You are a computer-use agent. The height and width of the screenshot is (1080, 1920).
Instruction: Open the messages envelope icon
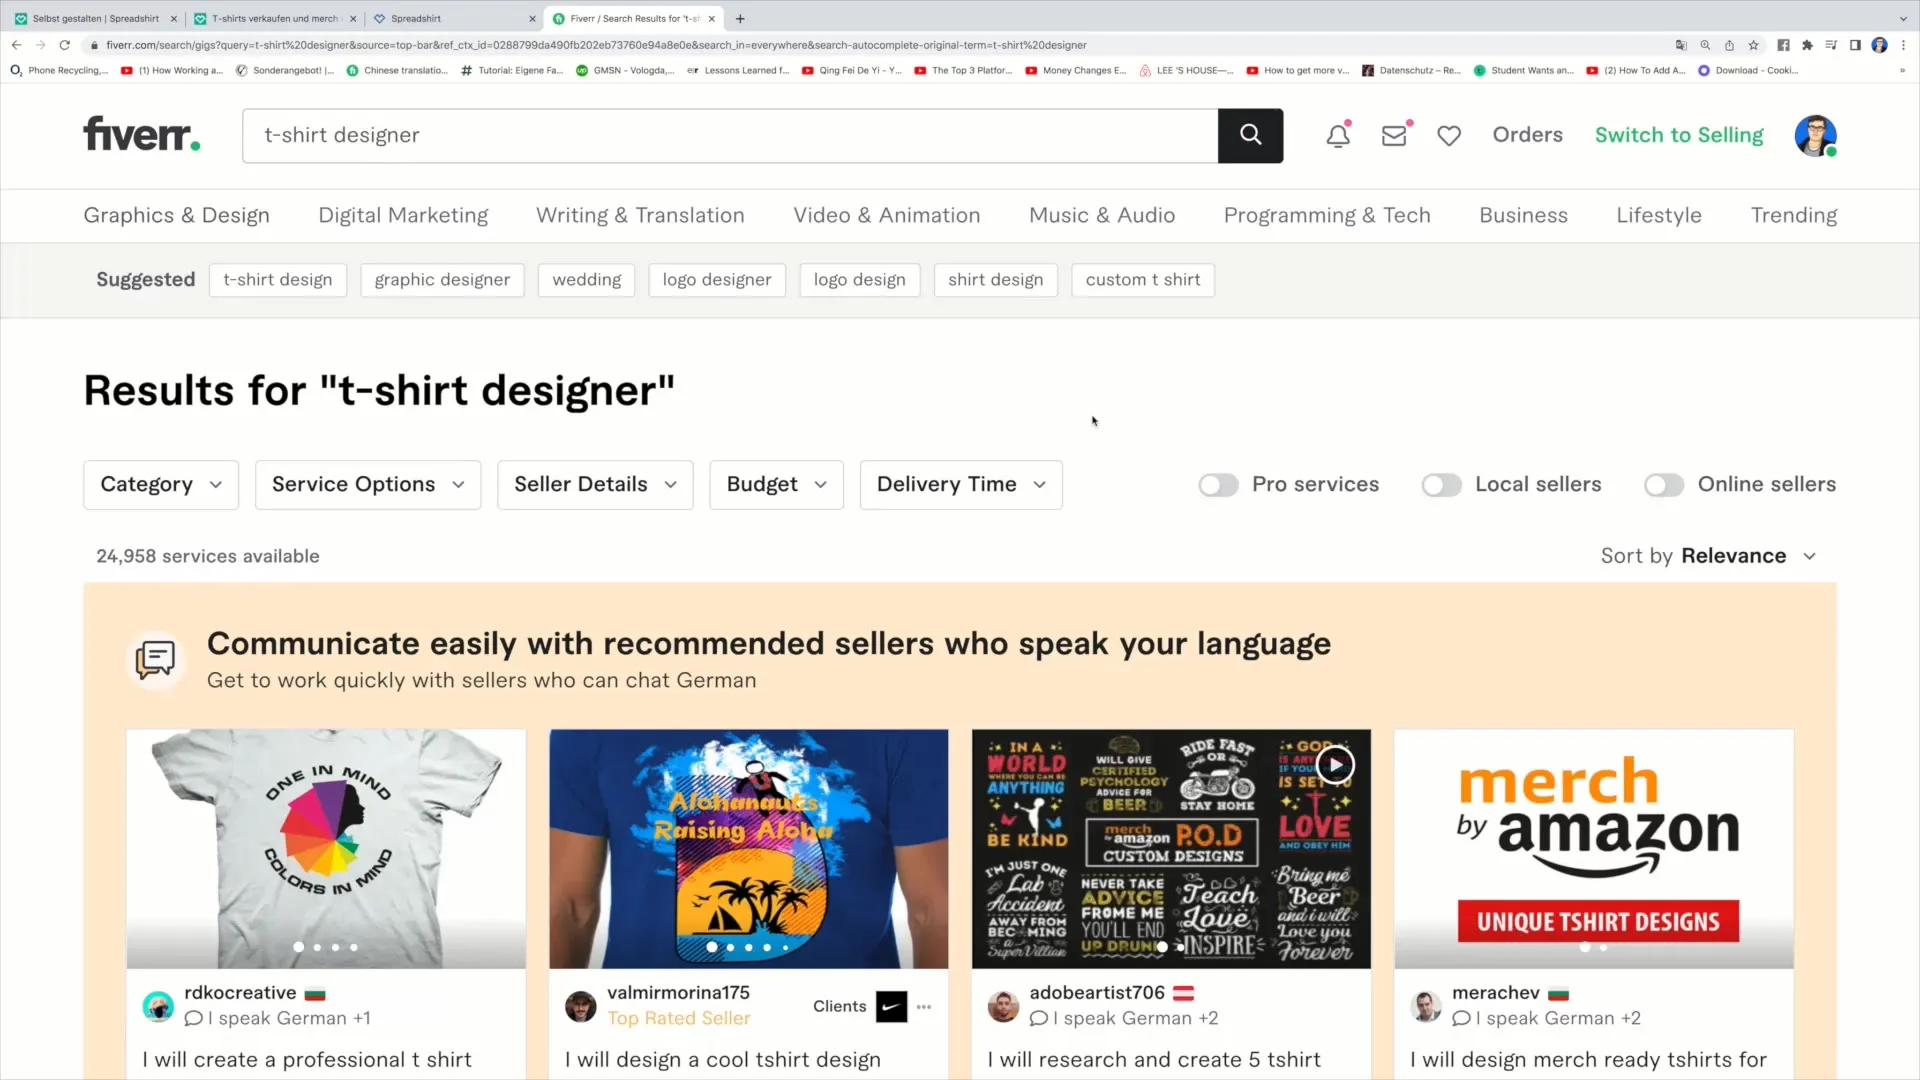tap(1394, 135)
